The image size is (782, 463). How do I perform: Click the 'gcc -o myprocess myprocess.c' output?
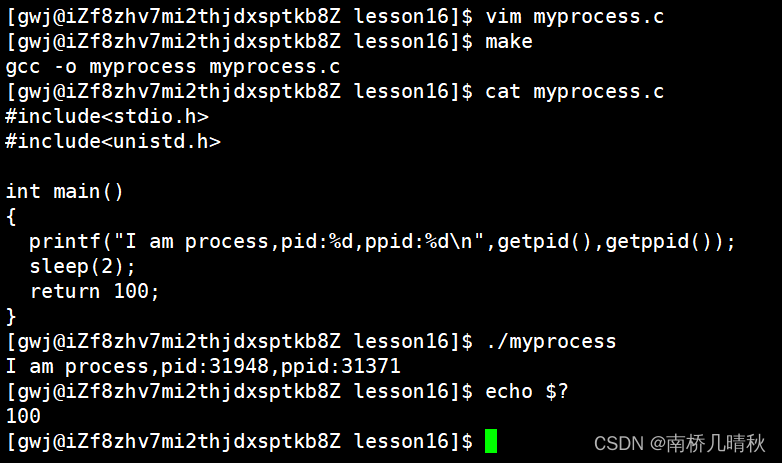[x=173, y=67]
